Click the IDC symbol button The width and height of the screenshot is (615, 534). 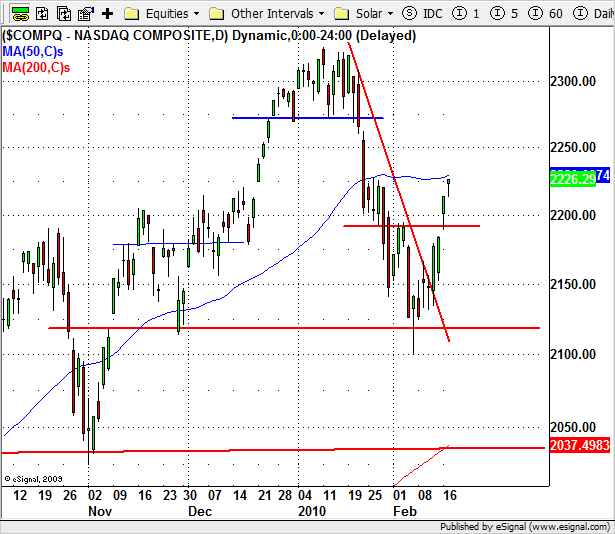click(x=422, y=14)
